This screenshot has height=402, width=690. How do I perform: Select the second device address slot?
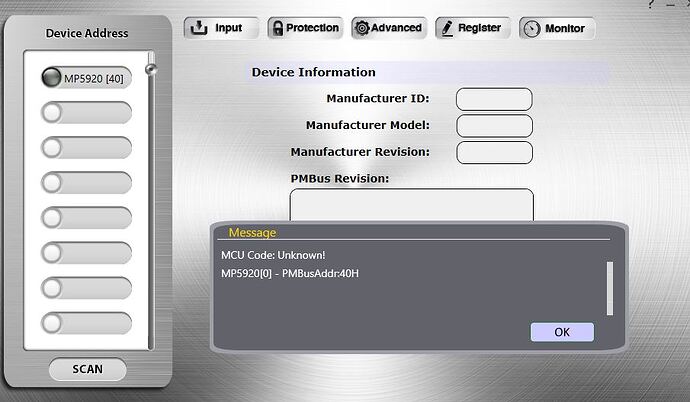coord(87,113)
